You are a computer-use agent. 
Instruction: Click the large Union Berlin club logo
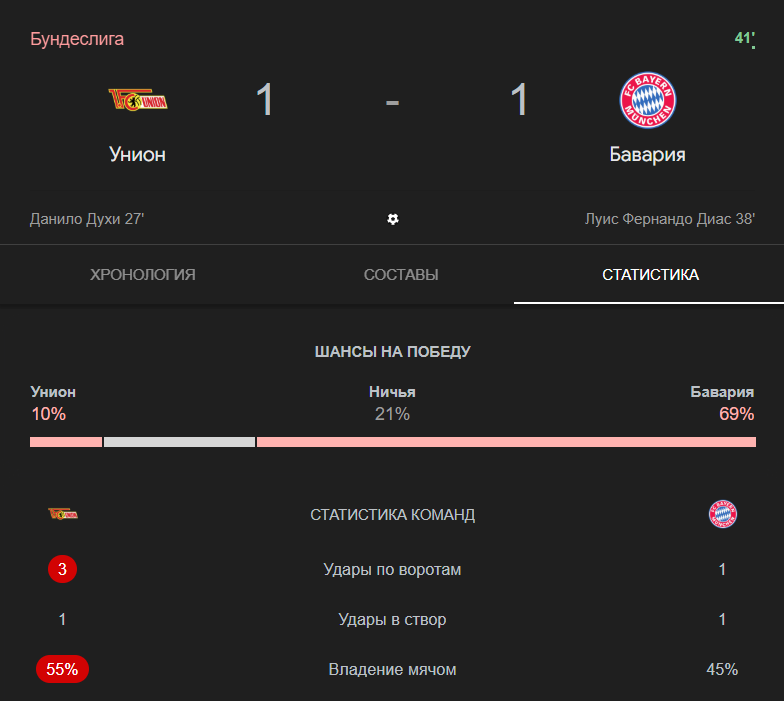click(x=138, y=99)
